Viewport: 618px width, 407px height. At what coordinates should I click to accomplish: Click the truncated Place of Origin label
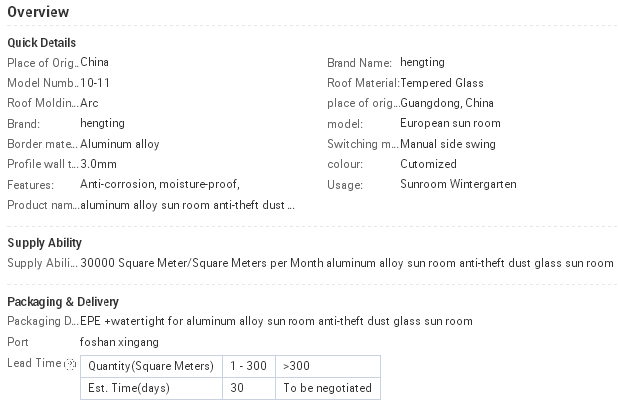click(43, 63)
